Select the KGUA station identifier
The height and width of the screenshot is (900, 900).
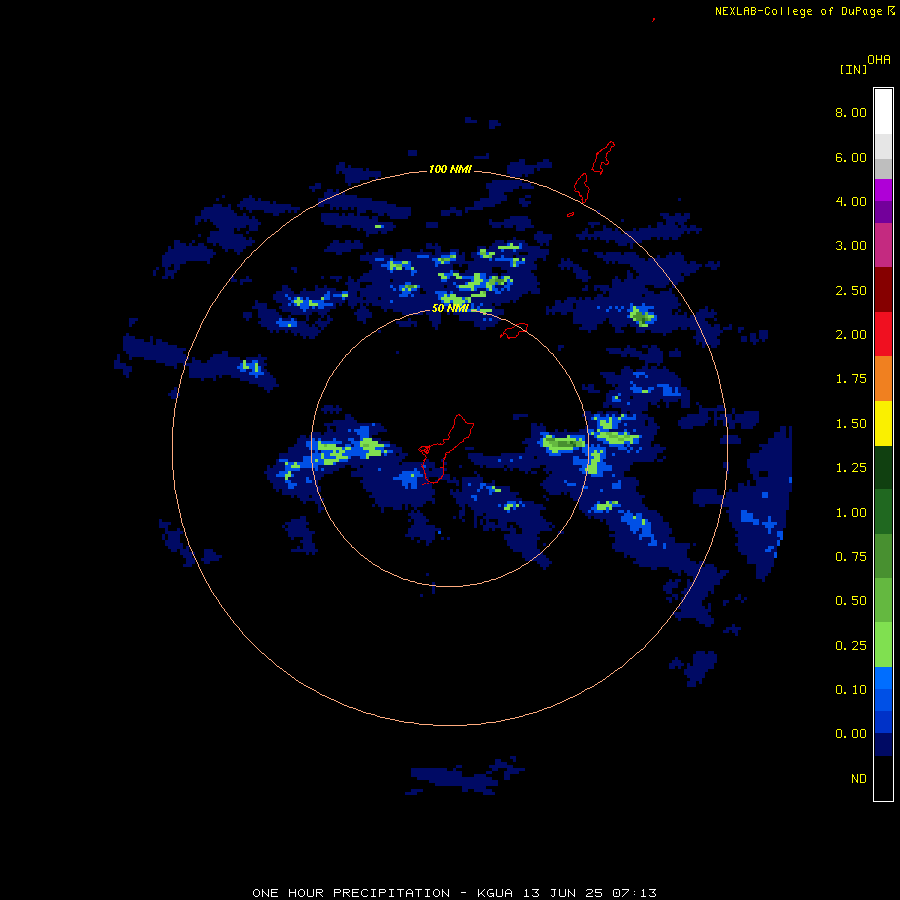click(x=495, y=893)
